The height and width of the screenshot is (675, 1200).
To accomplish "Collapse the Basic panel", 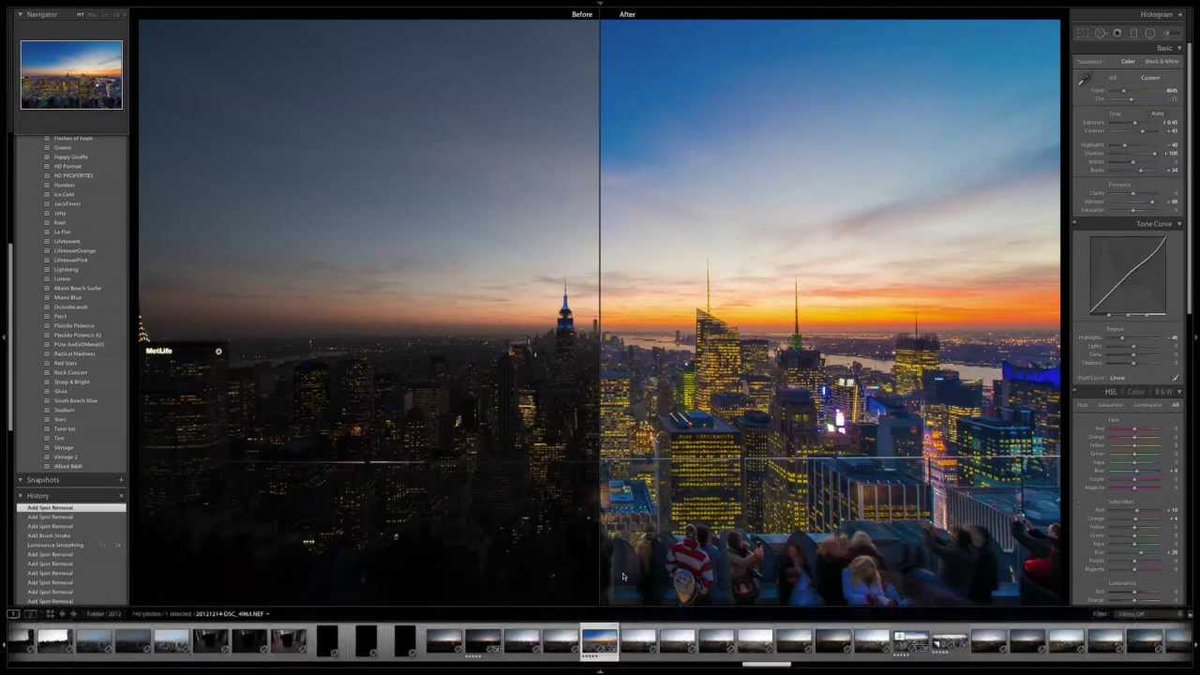I will point(1180,48).
